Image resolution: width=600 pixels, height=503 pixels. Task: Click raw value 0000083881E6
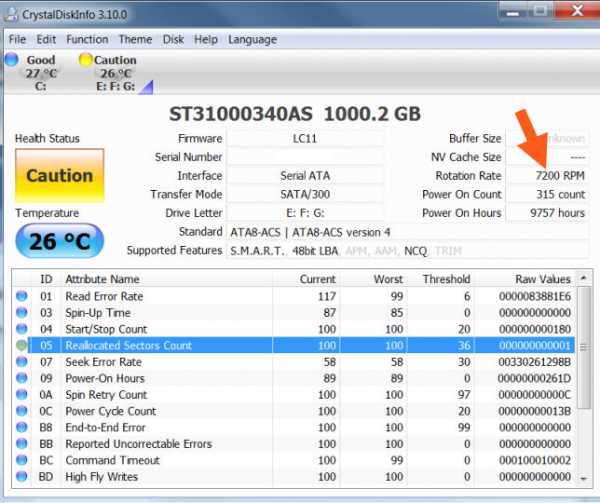point(535,296)
